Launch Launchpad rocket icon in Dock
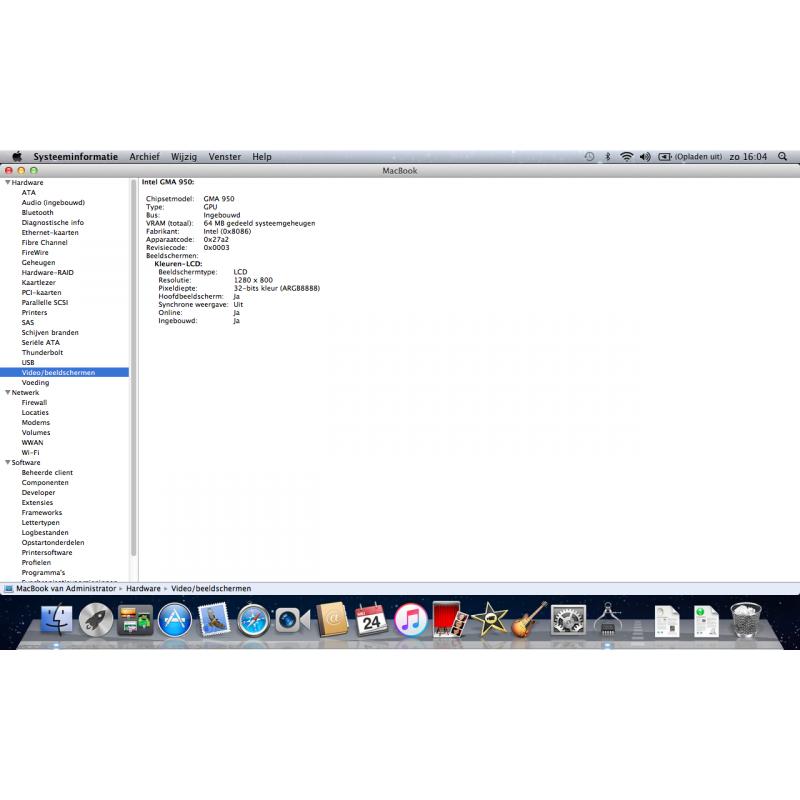This screenshot has width=800, height=800. click(x=96, y=619)
